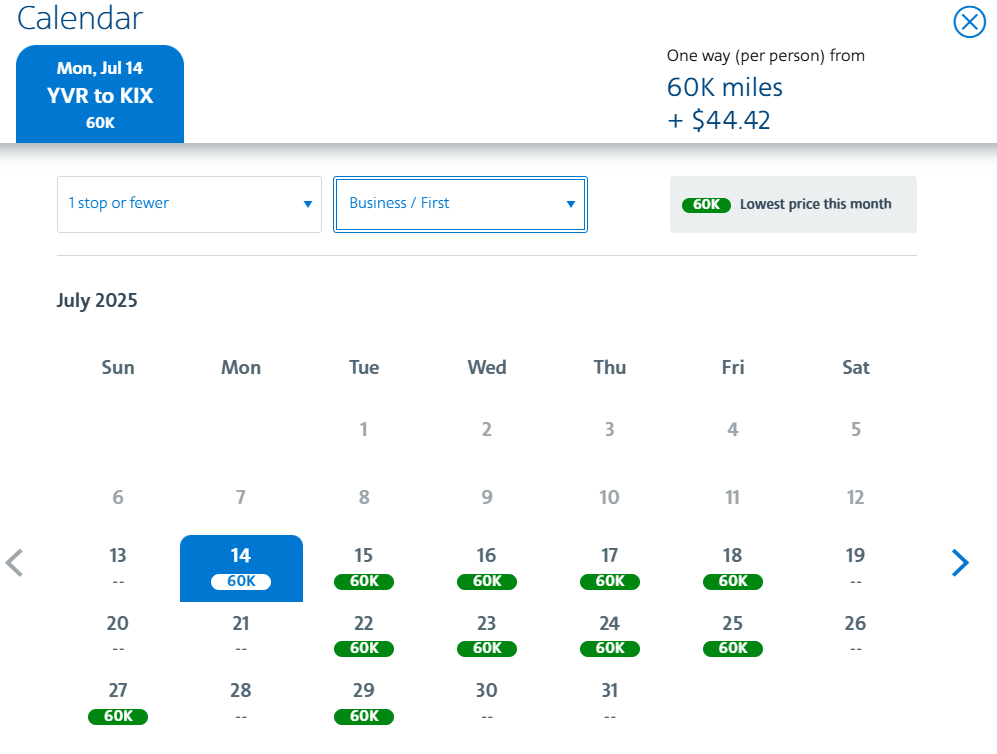Click the '60K miles' price display
This screenshot has width=997, height=754.
point(724,87)
